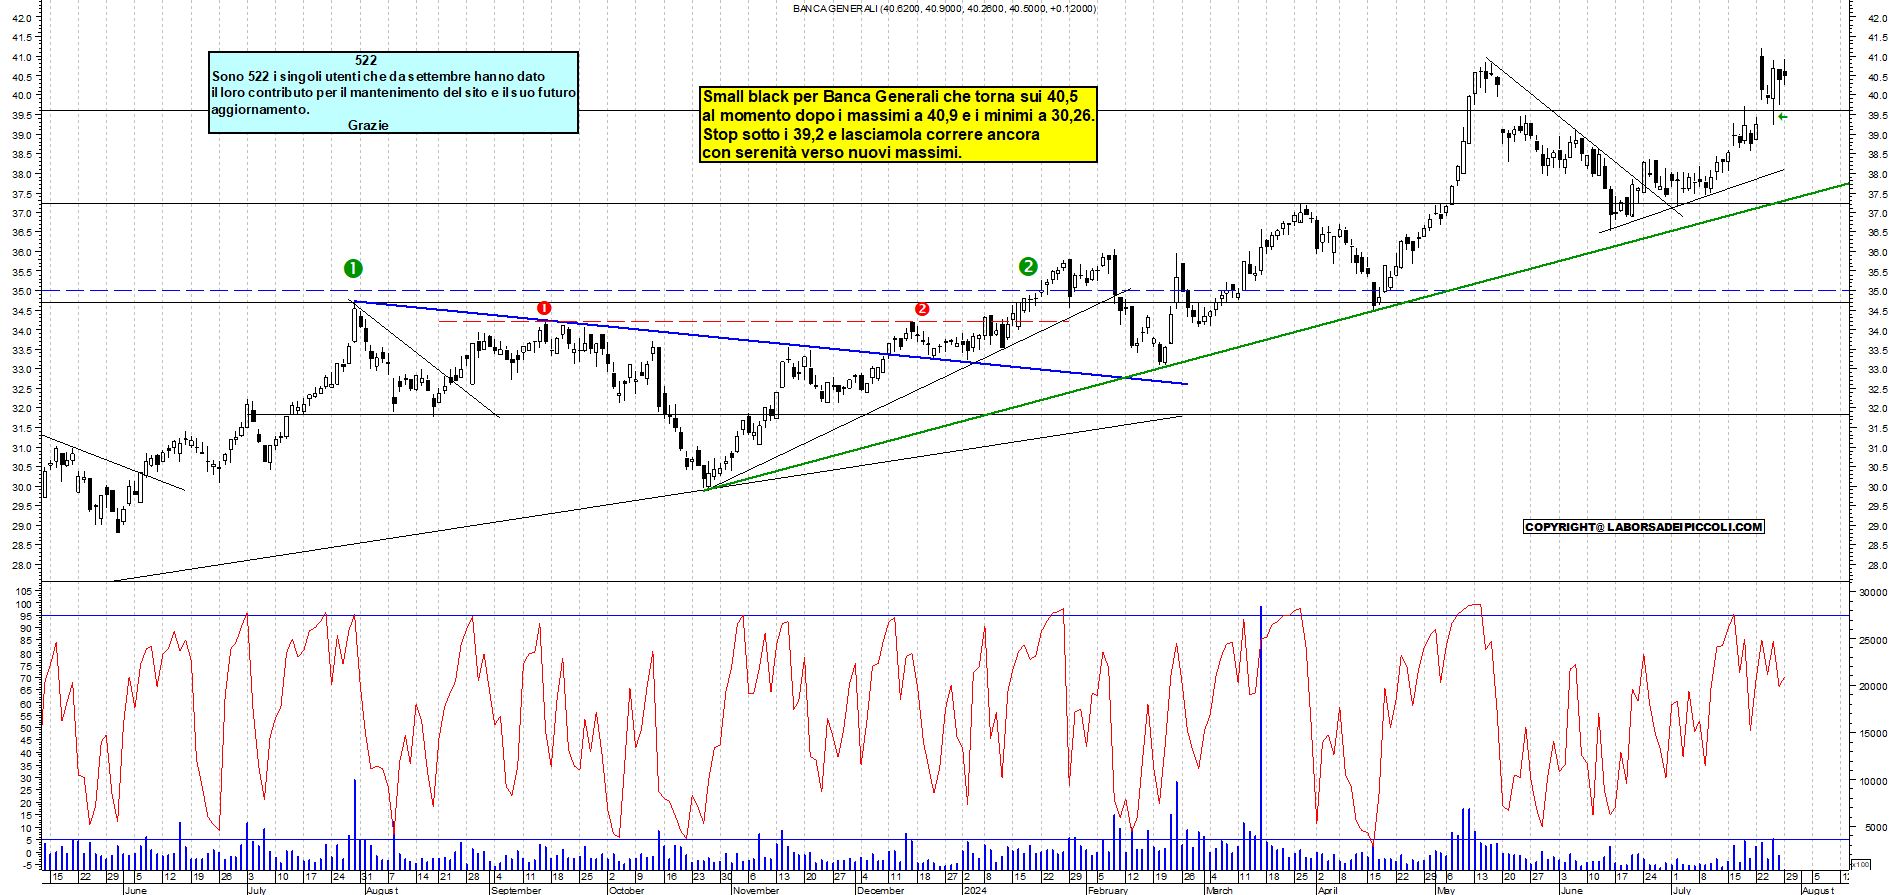This screenshot has width=1890, height=895.
Task: Click the 28.0 price label on right axis
Action: (x=1877, y=566)
